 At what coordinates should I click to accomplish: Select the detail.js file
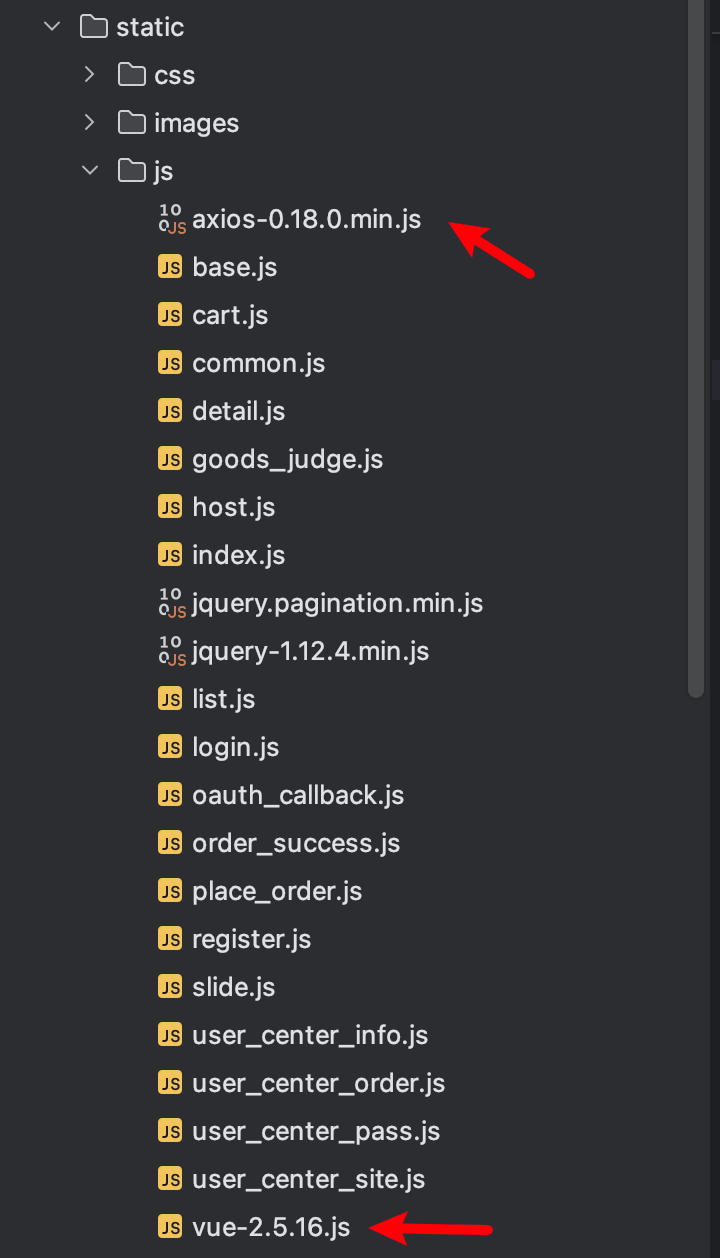238,411
